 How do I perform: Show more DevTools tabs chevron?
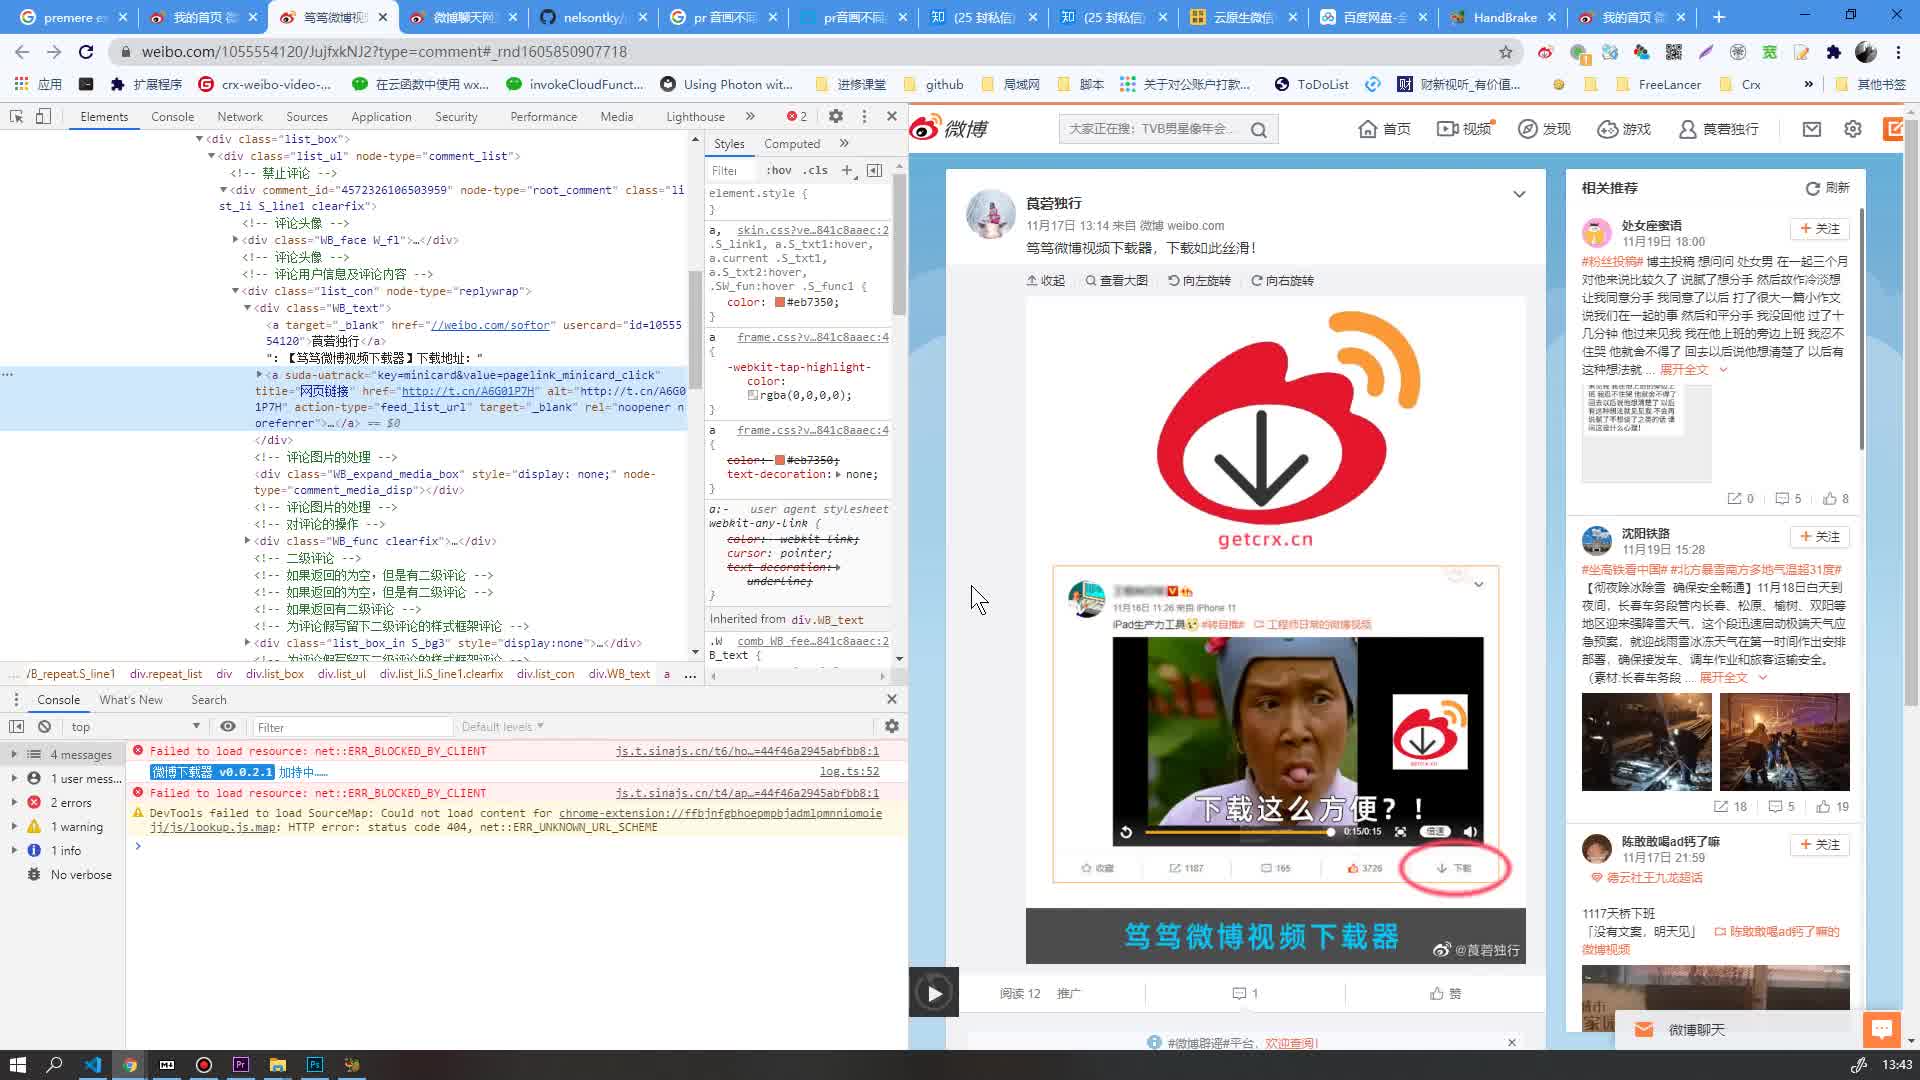coord(750,116)
